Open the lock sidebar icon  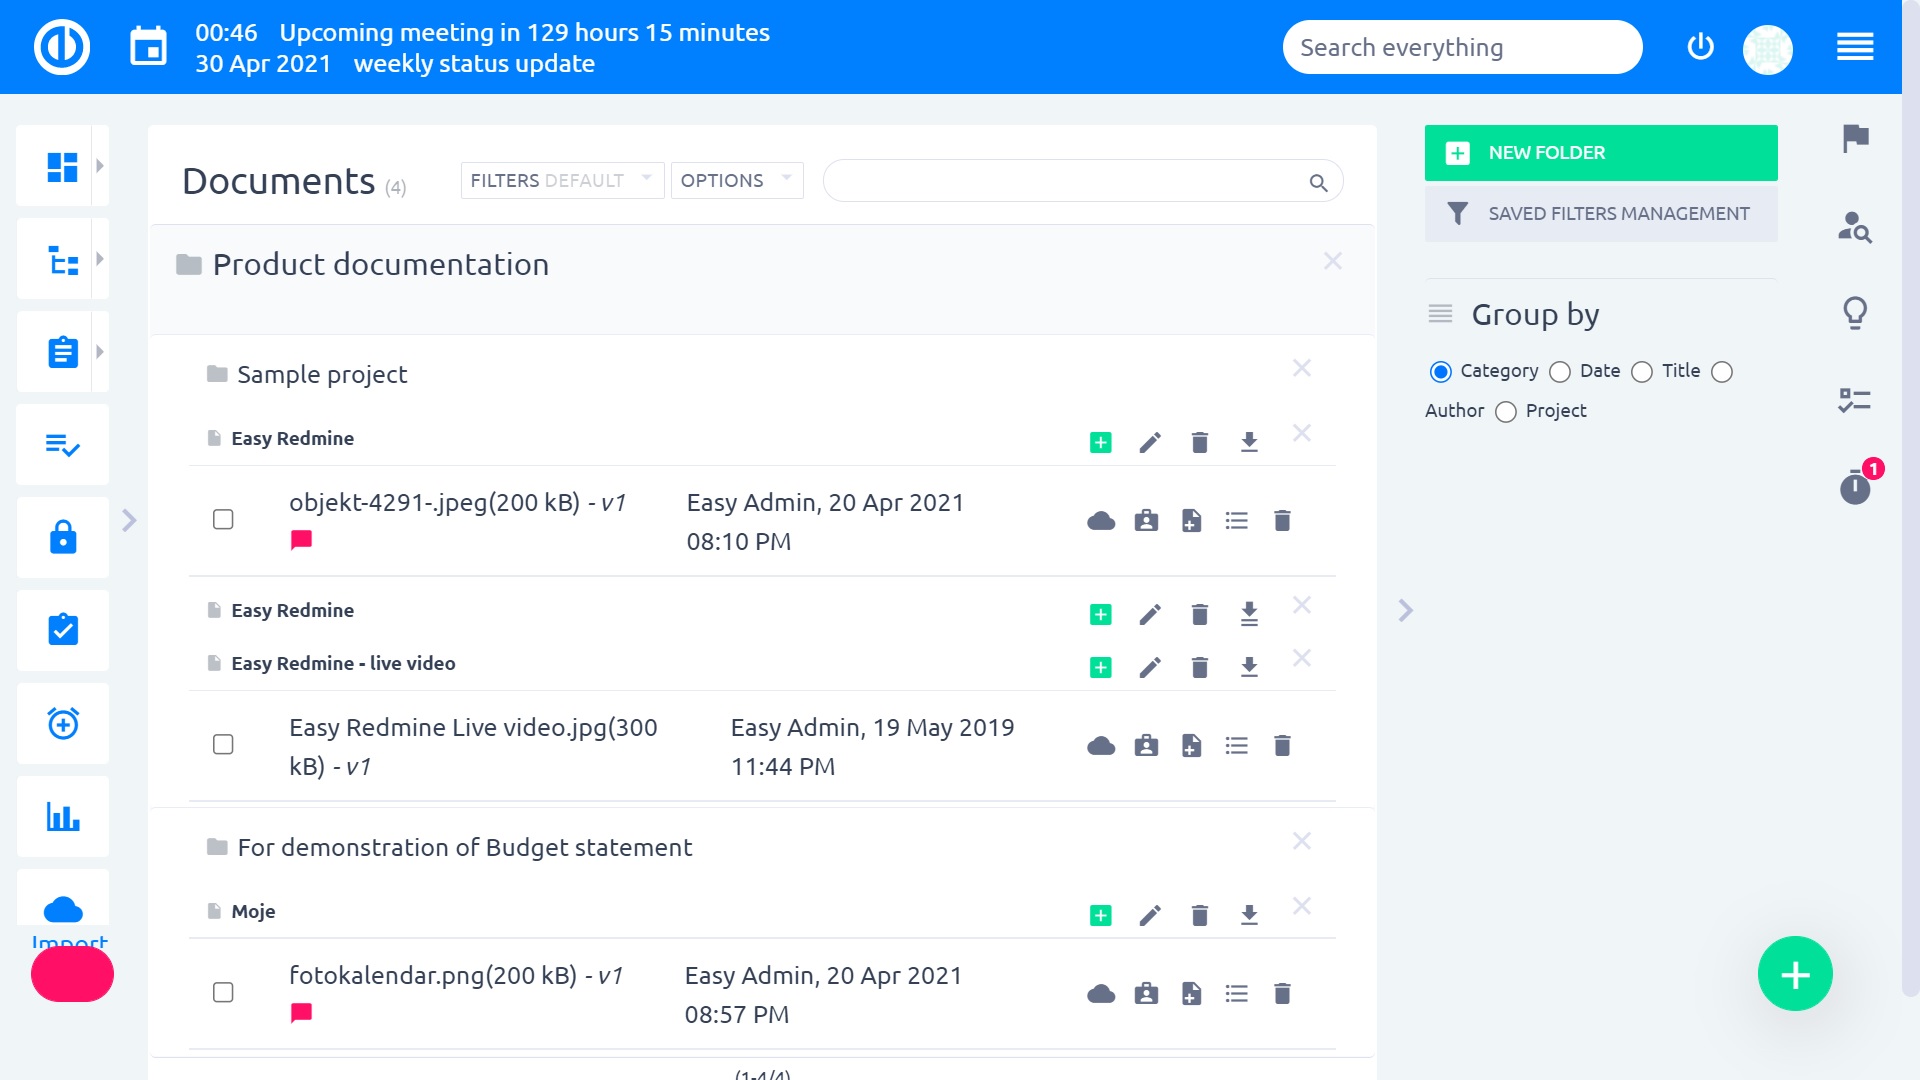click(63, 538)
